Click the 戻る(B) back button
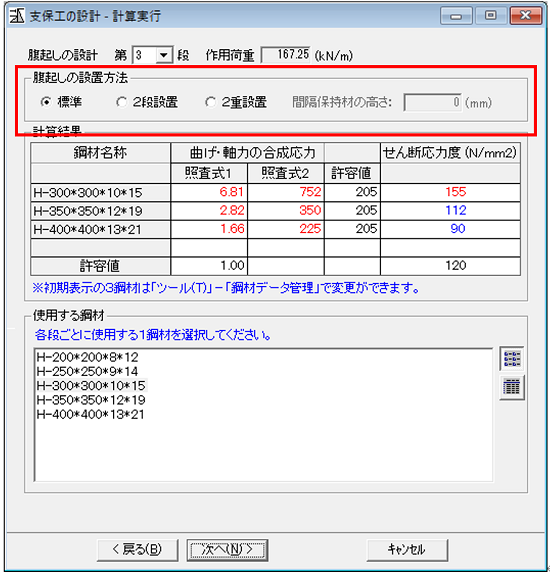The width and height of the screenshot is (550, 575). click(138, 549)
